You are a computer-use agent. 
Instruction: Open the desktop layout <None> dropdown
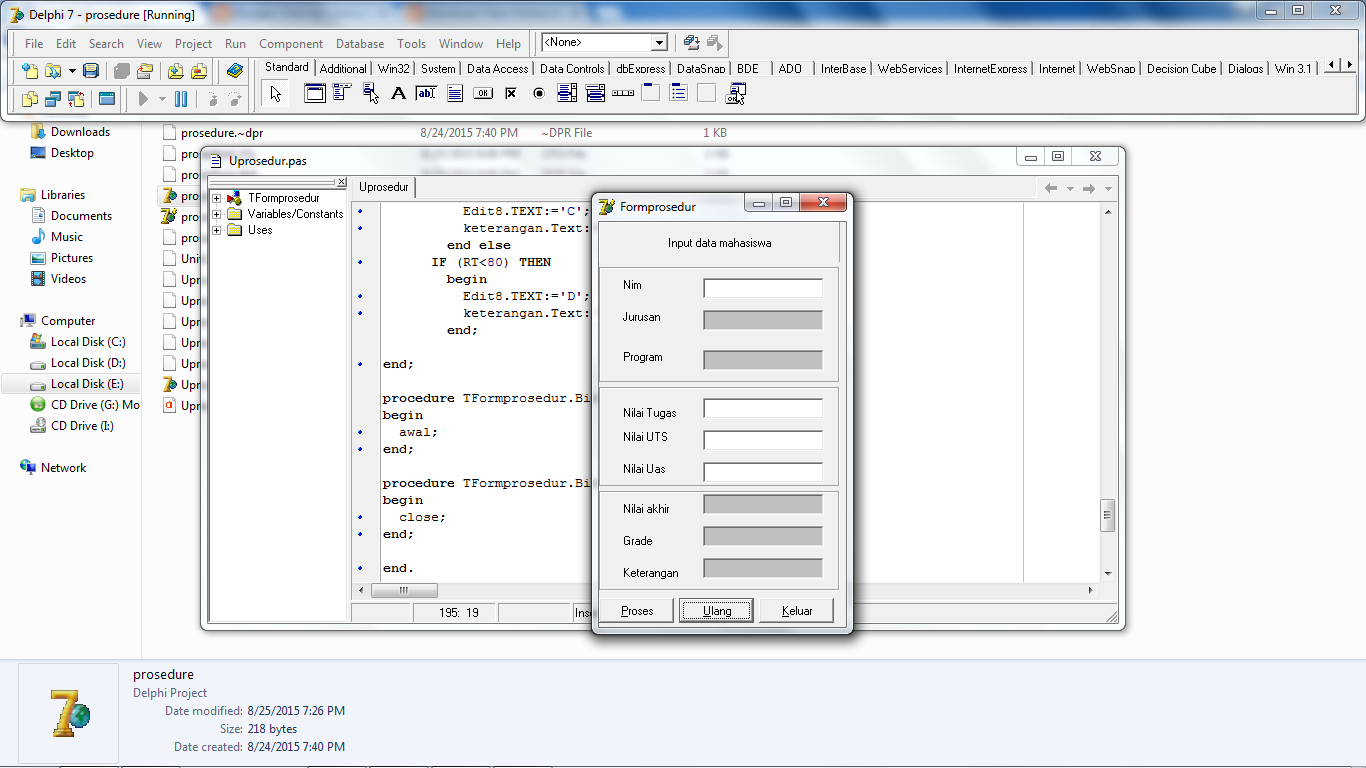[659, 43]
